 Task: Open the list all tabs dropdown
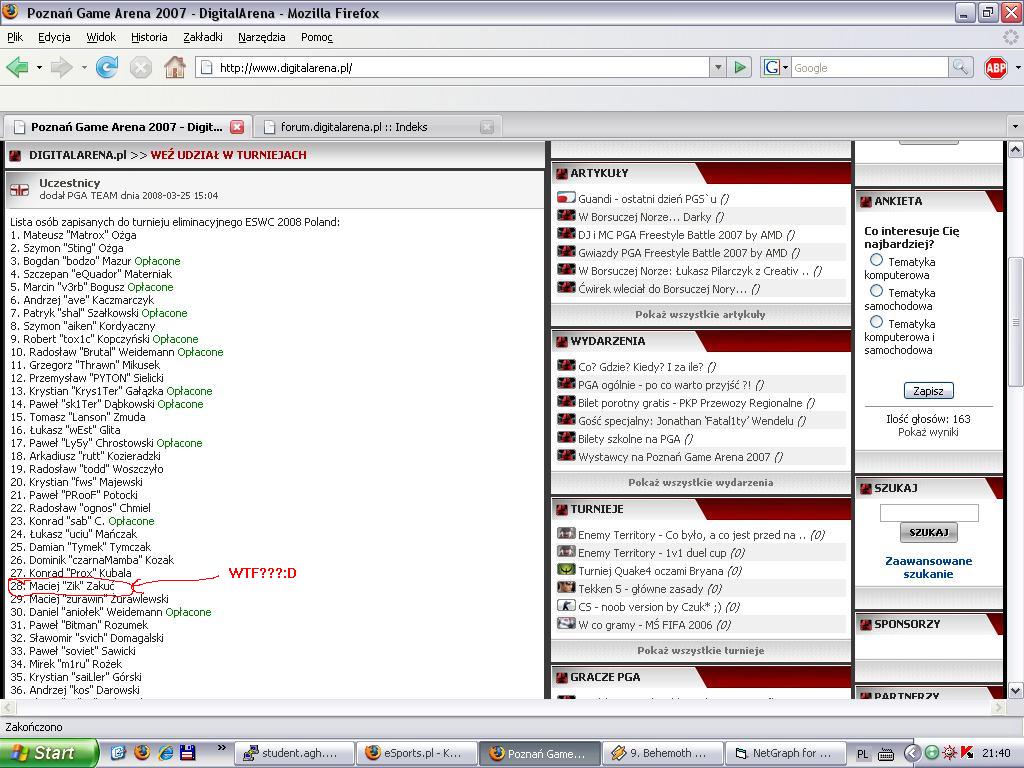1015,127
